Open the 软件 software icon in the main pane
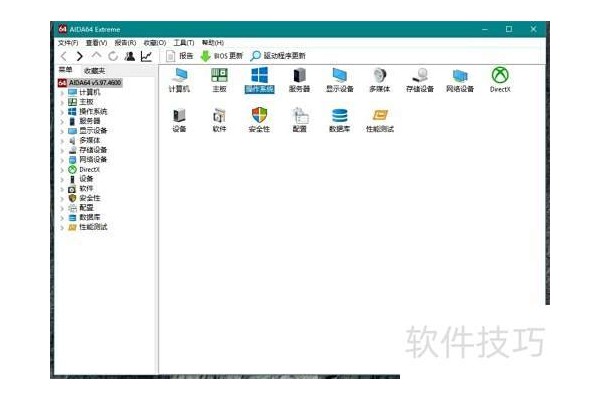The image size is (600, 400). pyautogui.click(x=219, y=120)
